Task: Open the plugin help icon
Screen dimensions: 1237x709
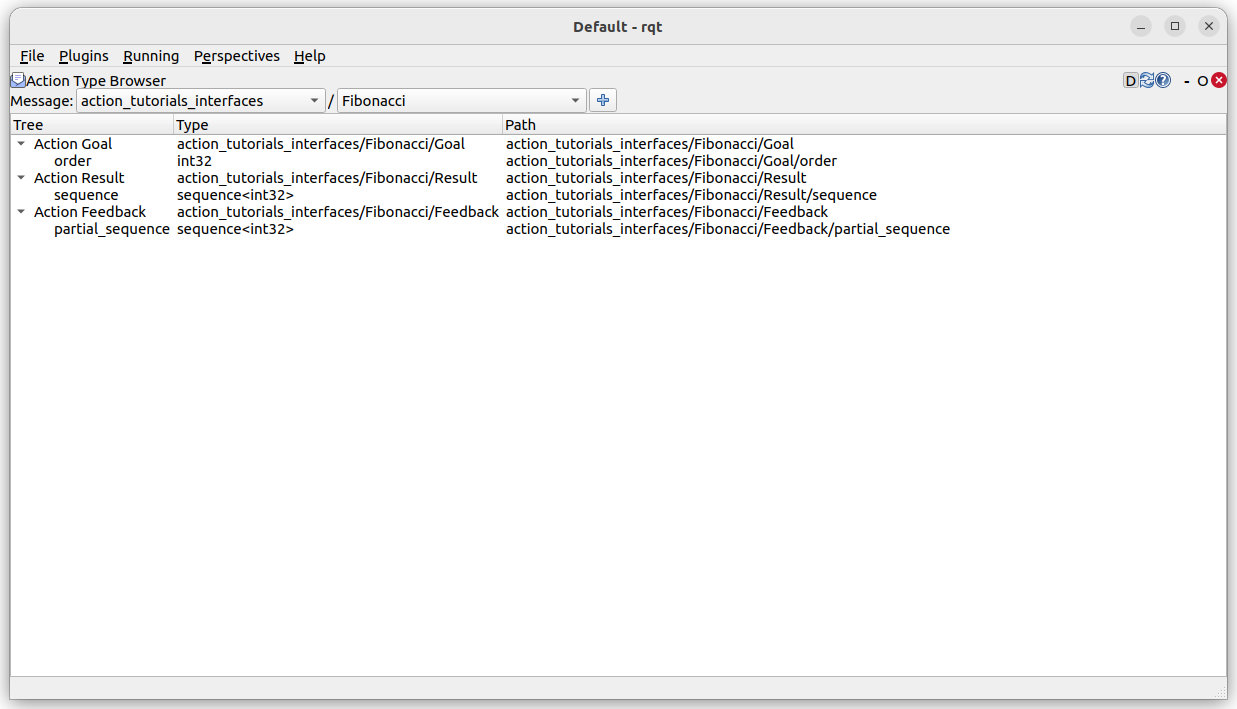Action: [1163, 81]
